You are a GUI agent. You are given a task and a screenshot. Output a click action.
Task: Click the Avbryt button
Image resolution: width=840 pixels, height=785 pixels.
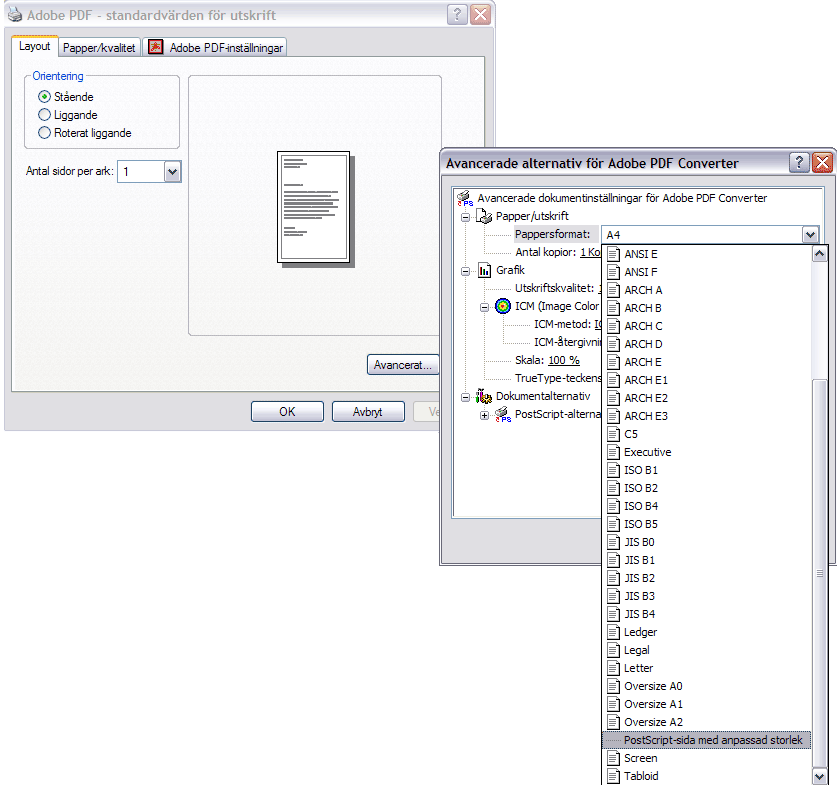pos(368,412)
